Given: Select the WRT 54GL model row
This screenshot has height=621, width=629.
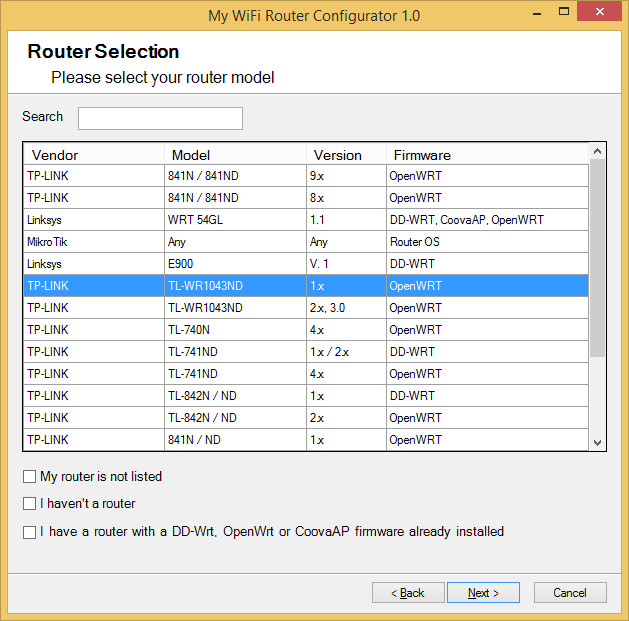Looking at the screenshot, I should (306, 220).
